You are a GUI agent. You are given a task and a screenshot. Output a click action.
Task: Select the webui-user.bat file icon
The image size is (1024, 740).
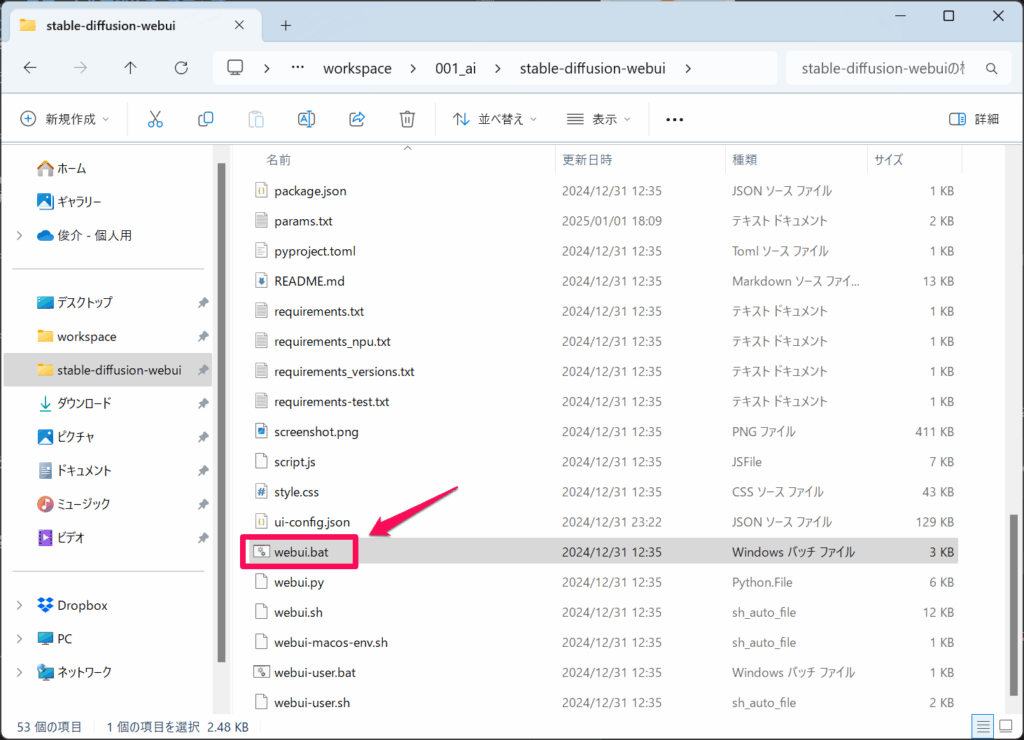coord(261,672)
